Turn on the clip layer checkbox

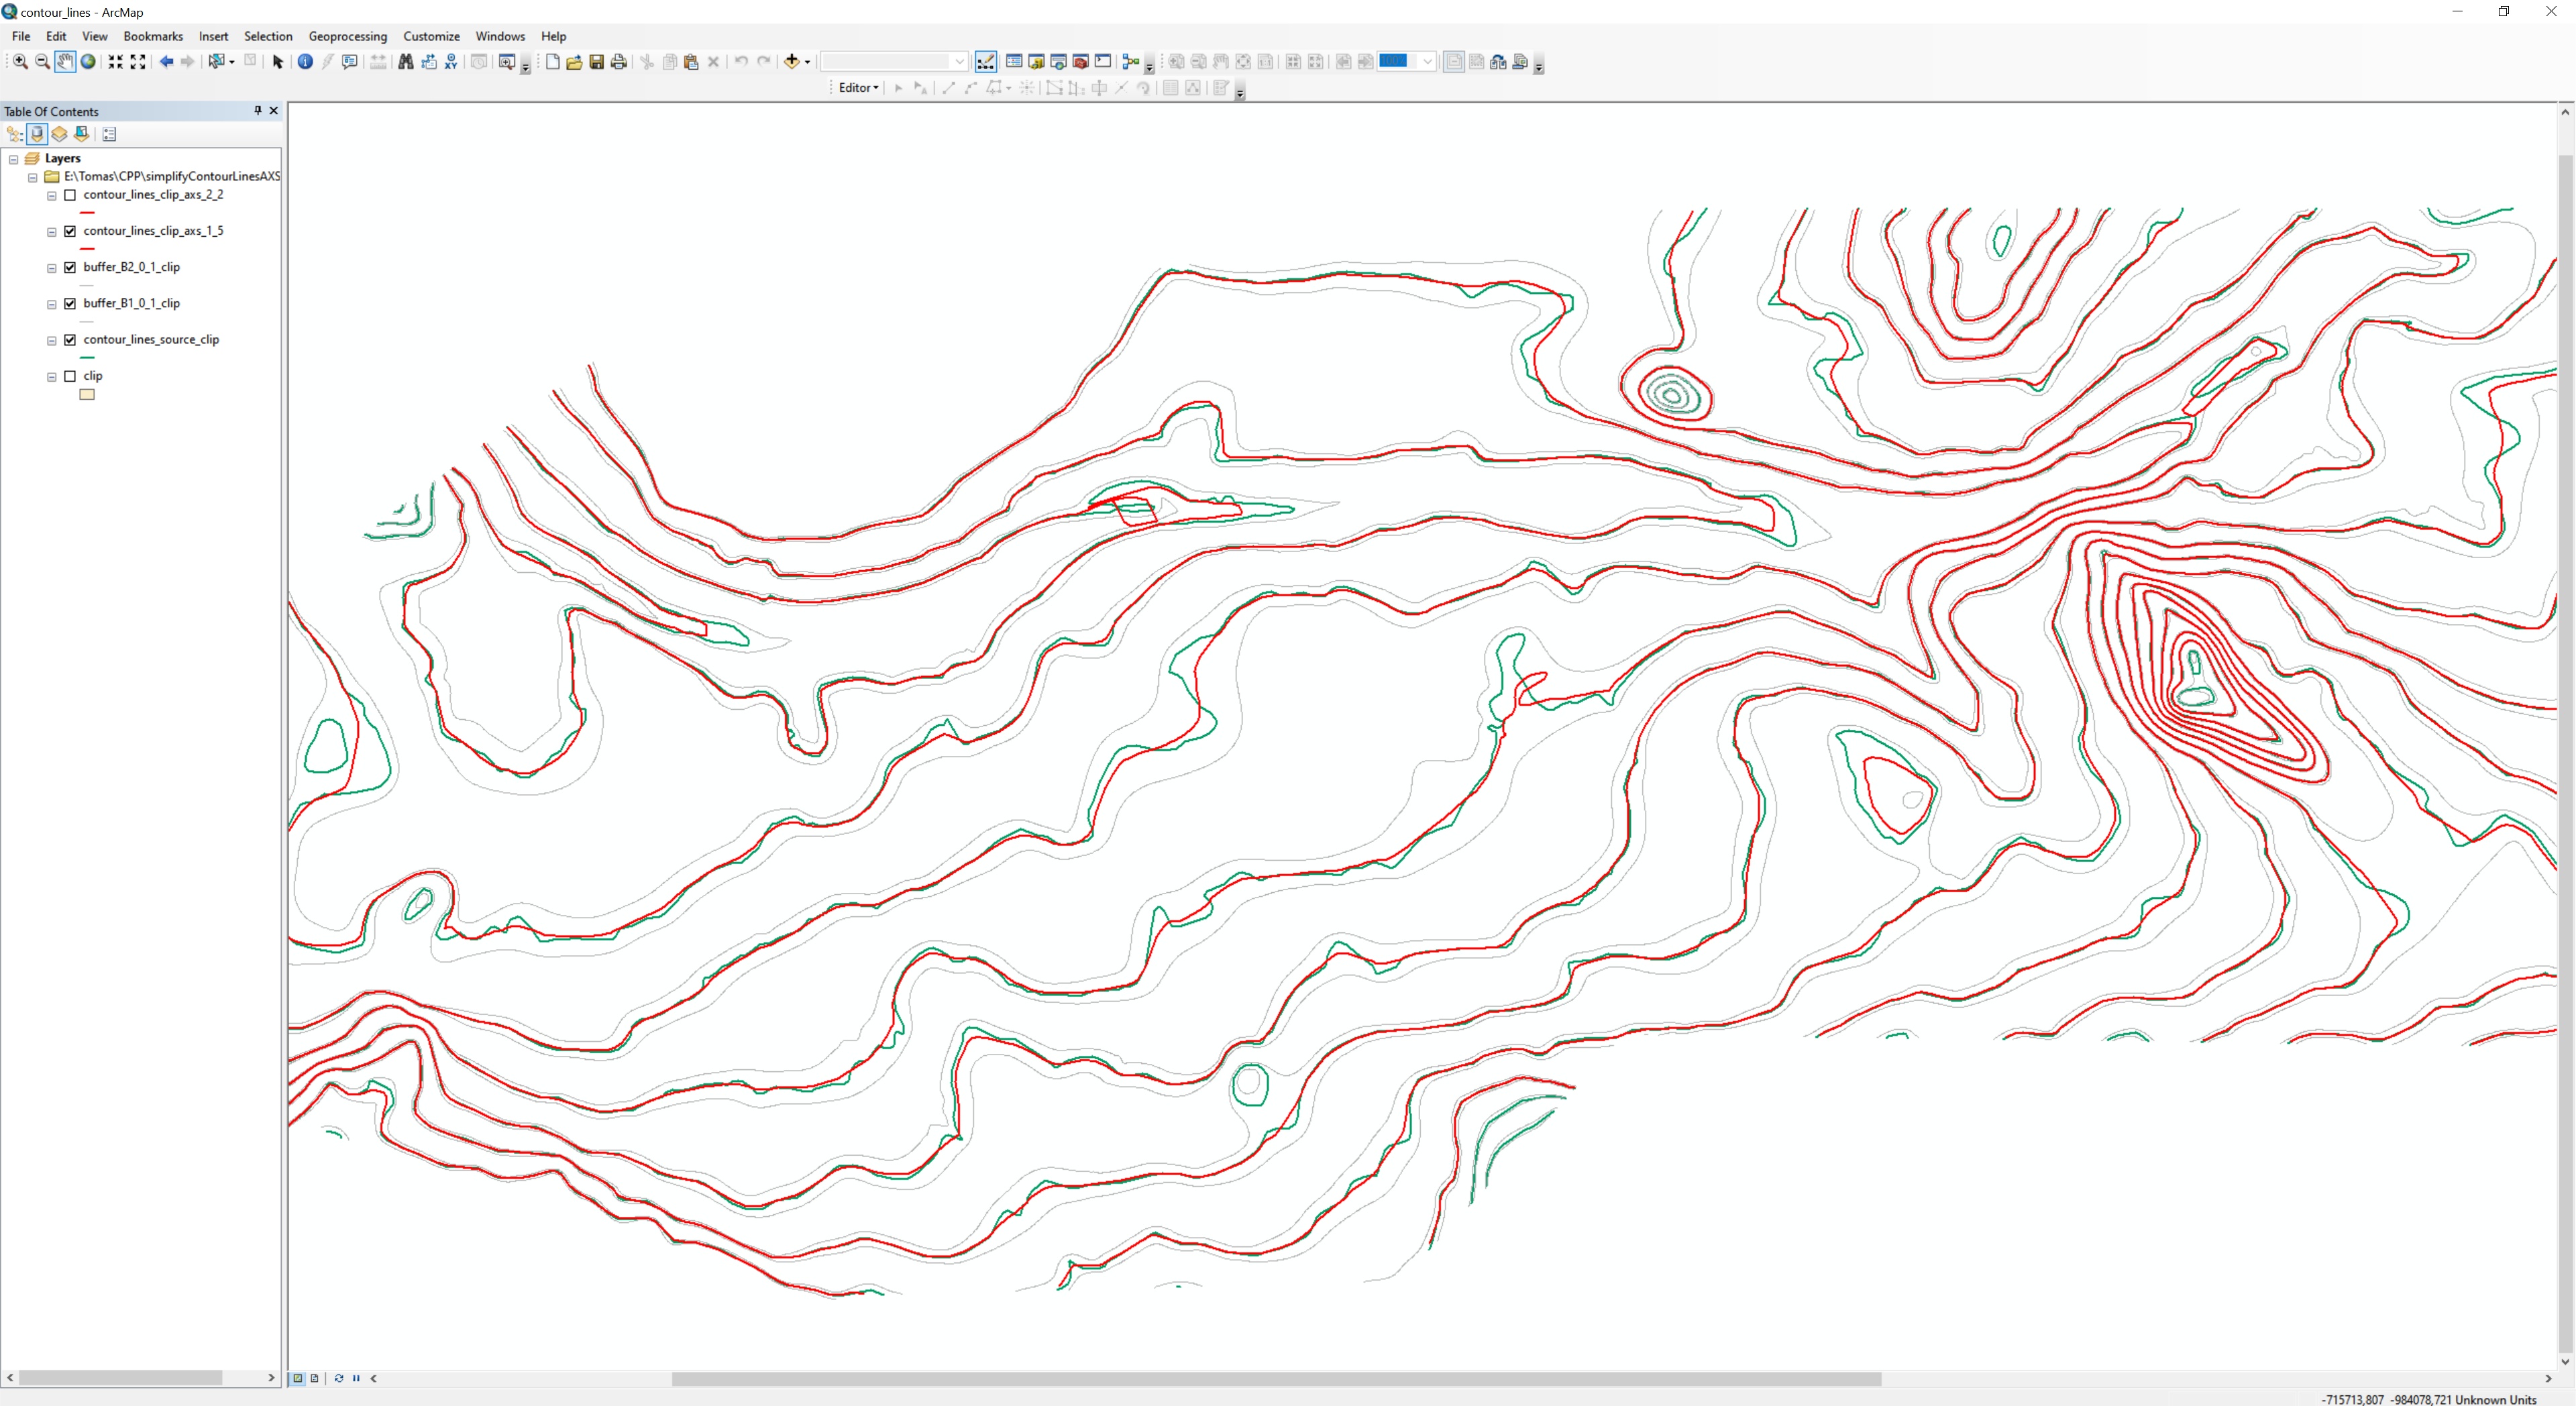click(70, 376)
